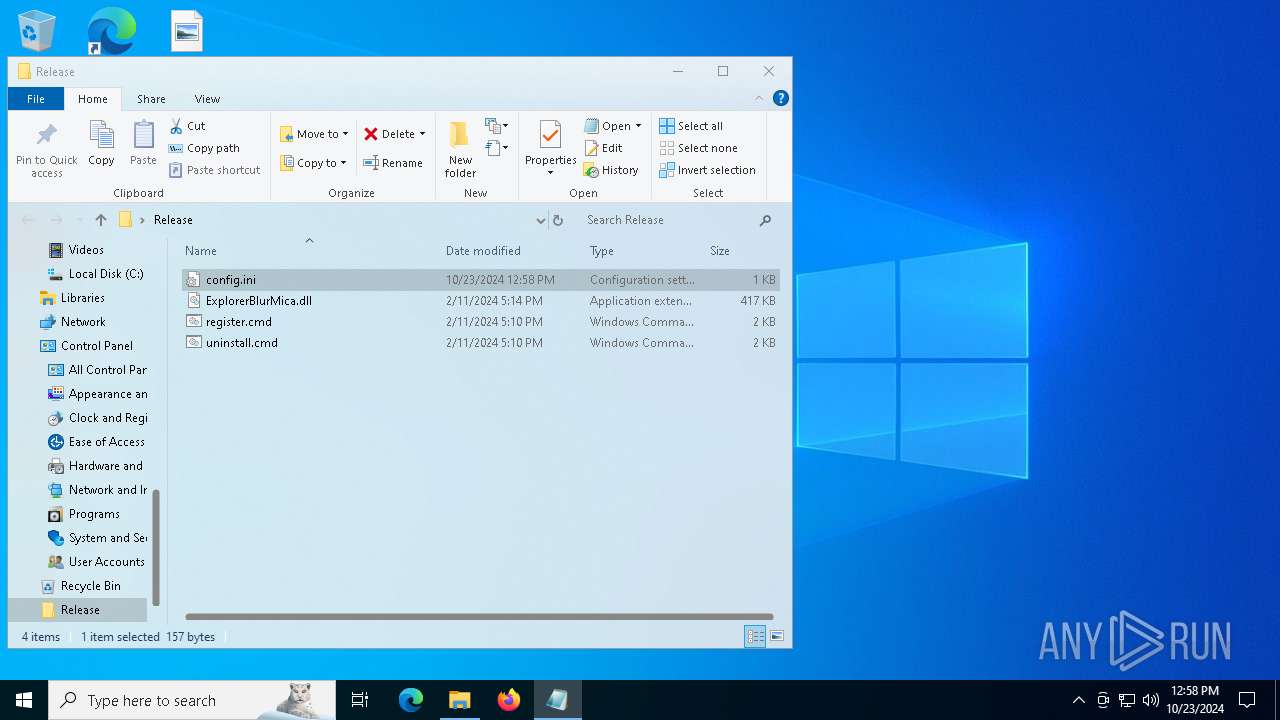Switch to Large icons view layout
The height and width of the screenshot is (720, 1280).
pos(777,636)
